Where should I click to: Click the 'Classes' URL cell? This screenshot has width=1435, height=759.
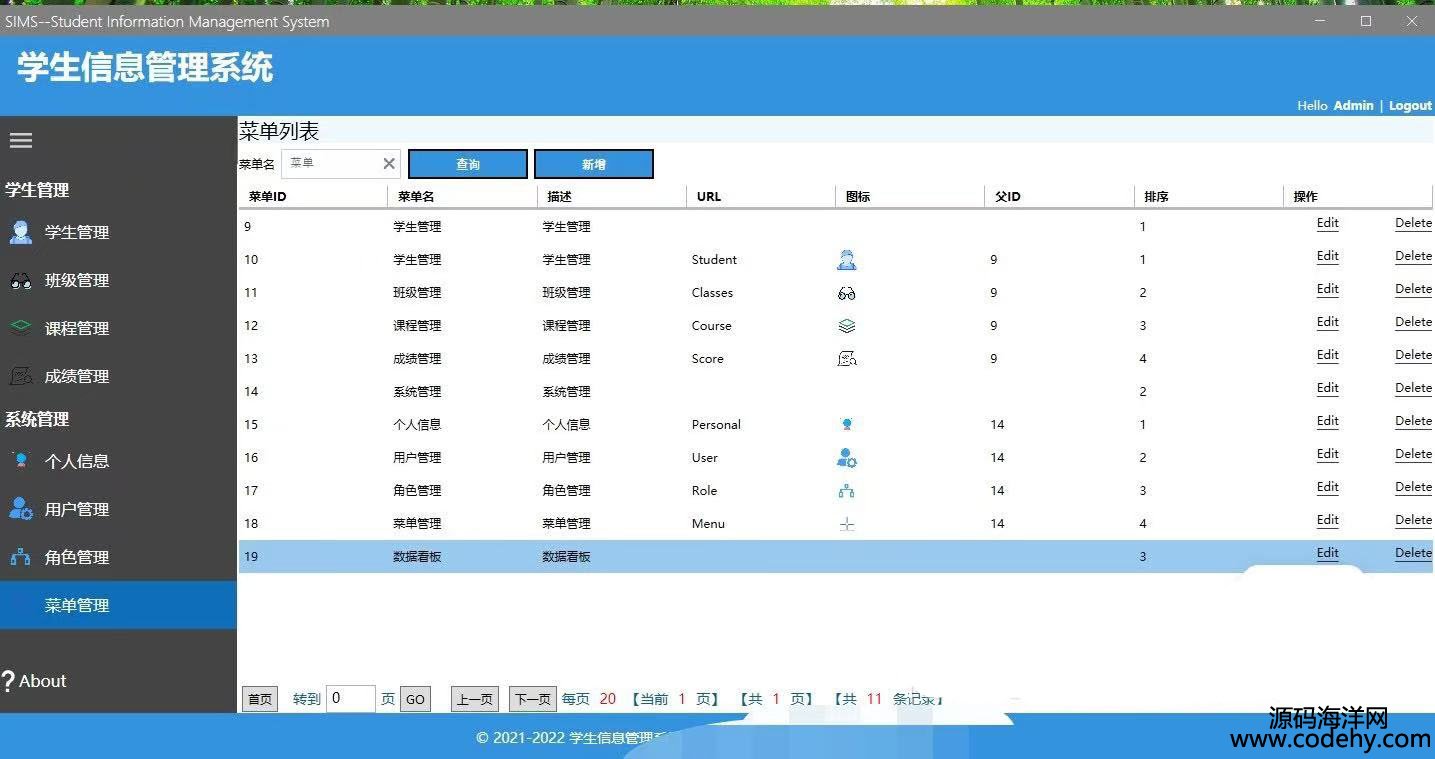712,293
